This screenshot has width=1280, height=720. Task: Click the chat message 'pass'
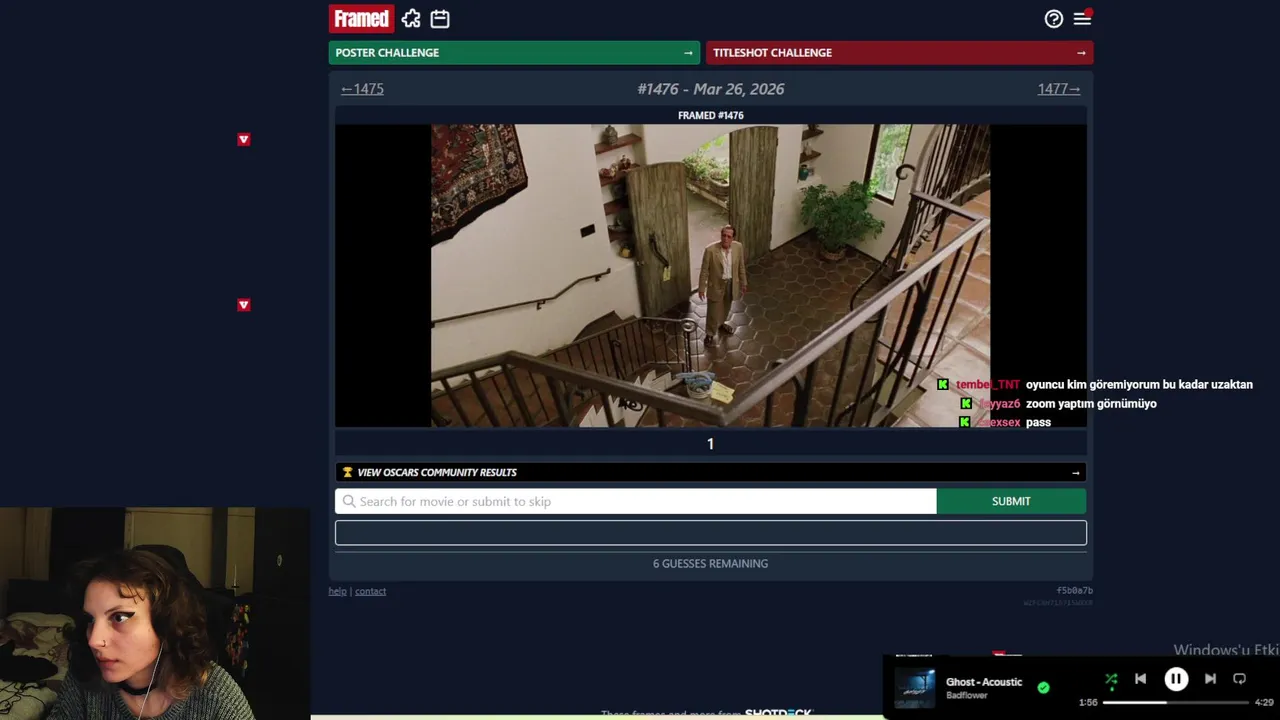[1038, 423]
